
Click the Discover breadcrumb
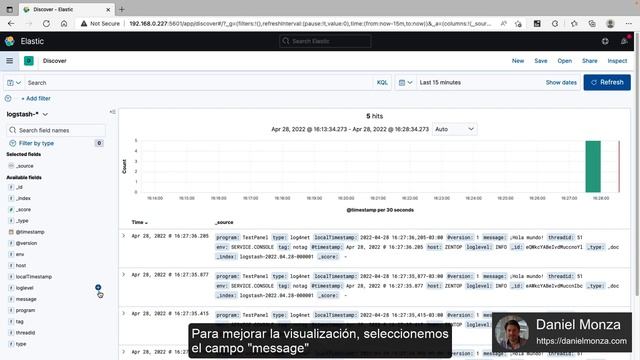[55, 61]
